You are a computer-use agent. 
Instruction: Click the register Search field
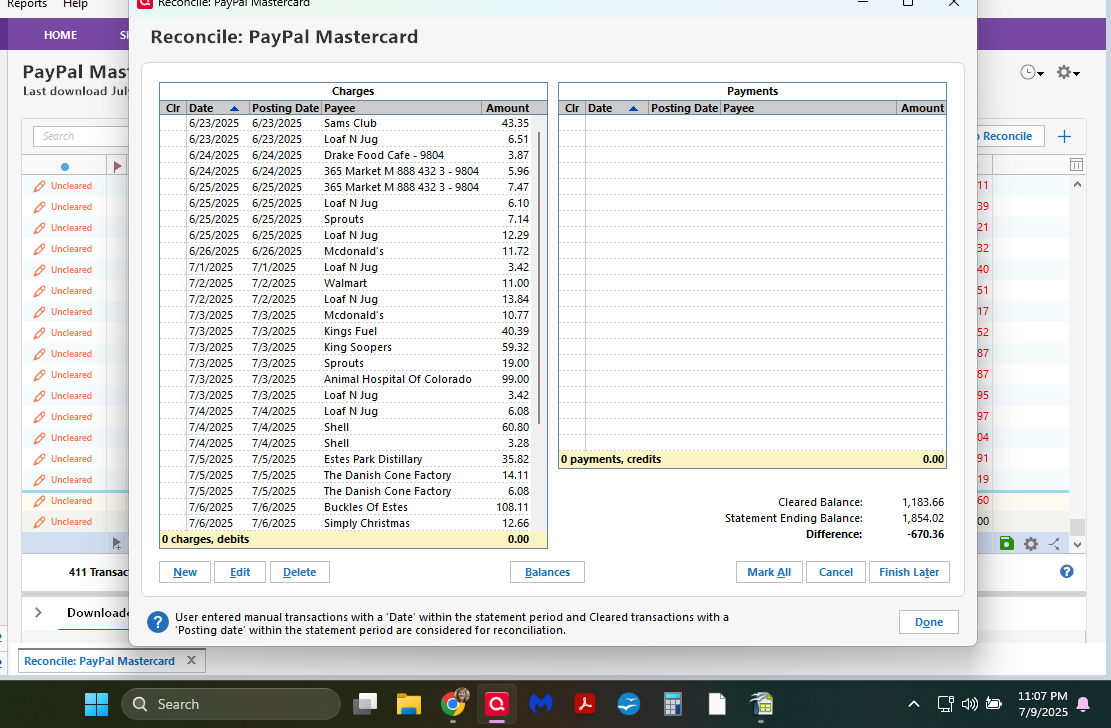pyautogui.click(x=81, y=136)
